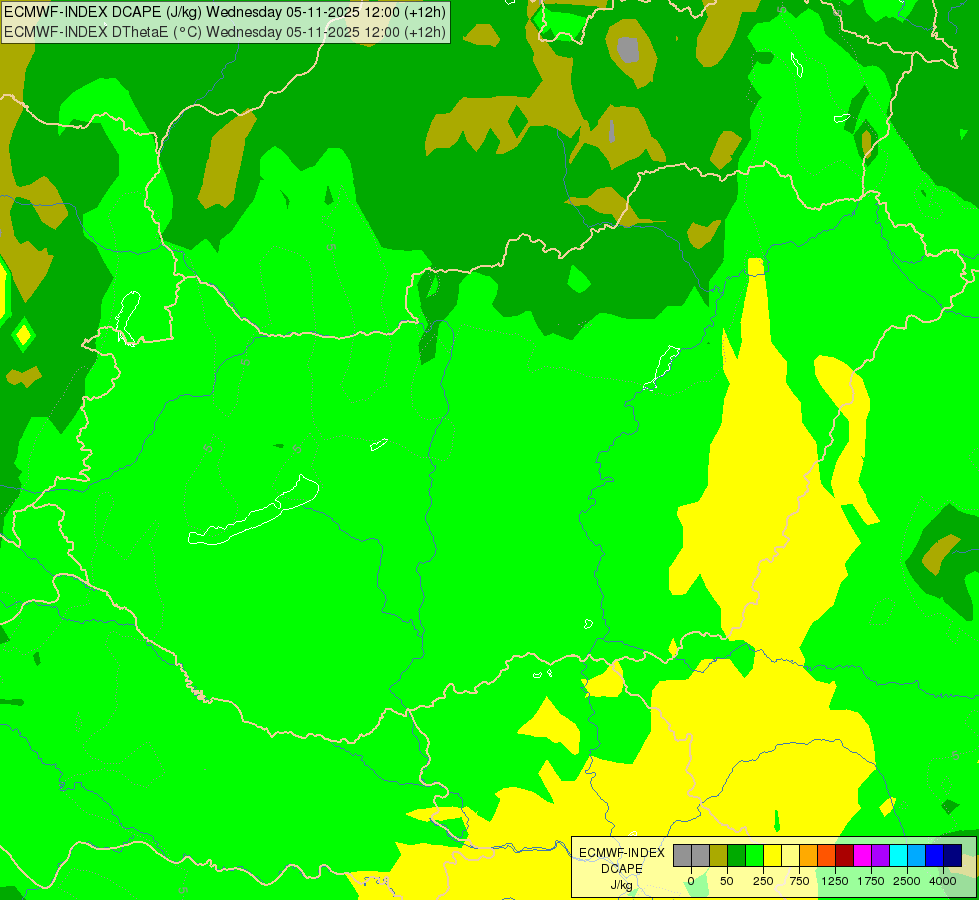
Task: Click the saturated yellow legend swatch
Action: (772, 856)
